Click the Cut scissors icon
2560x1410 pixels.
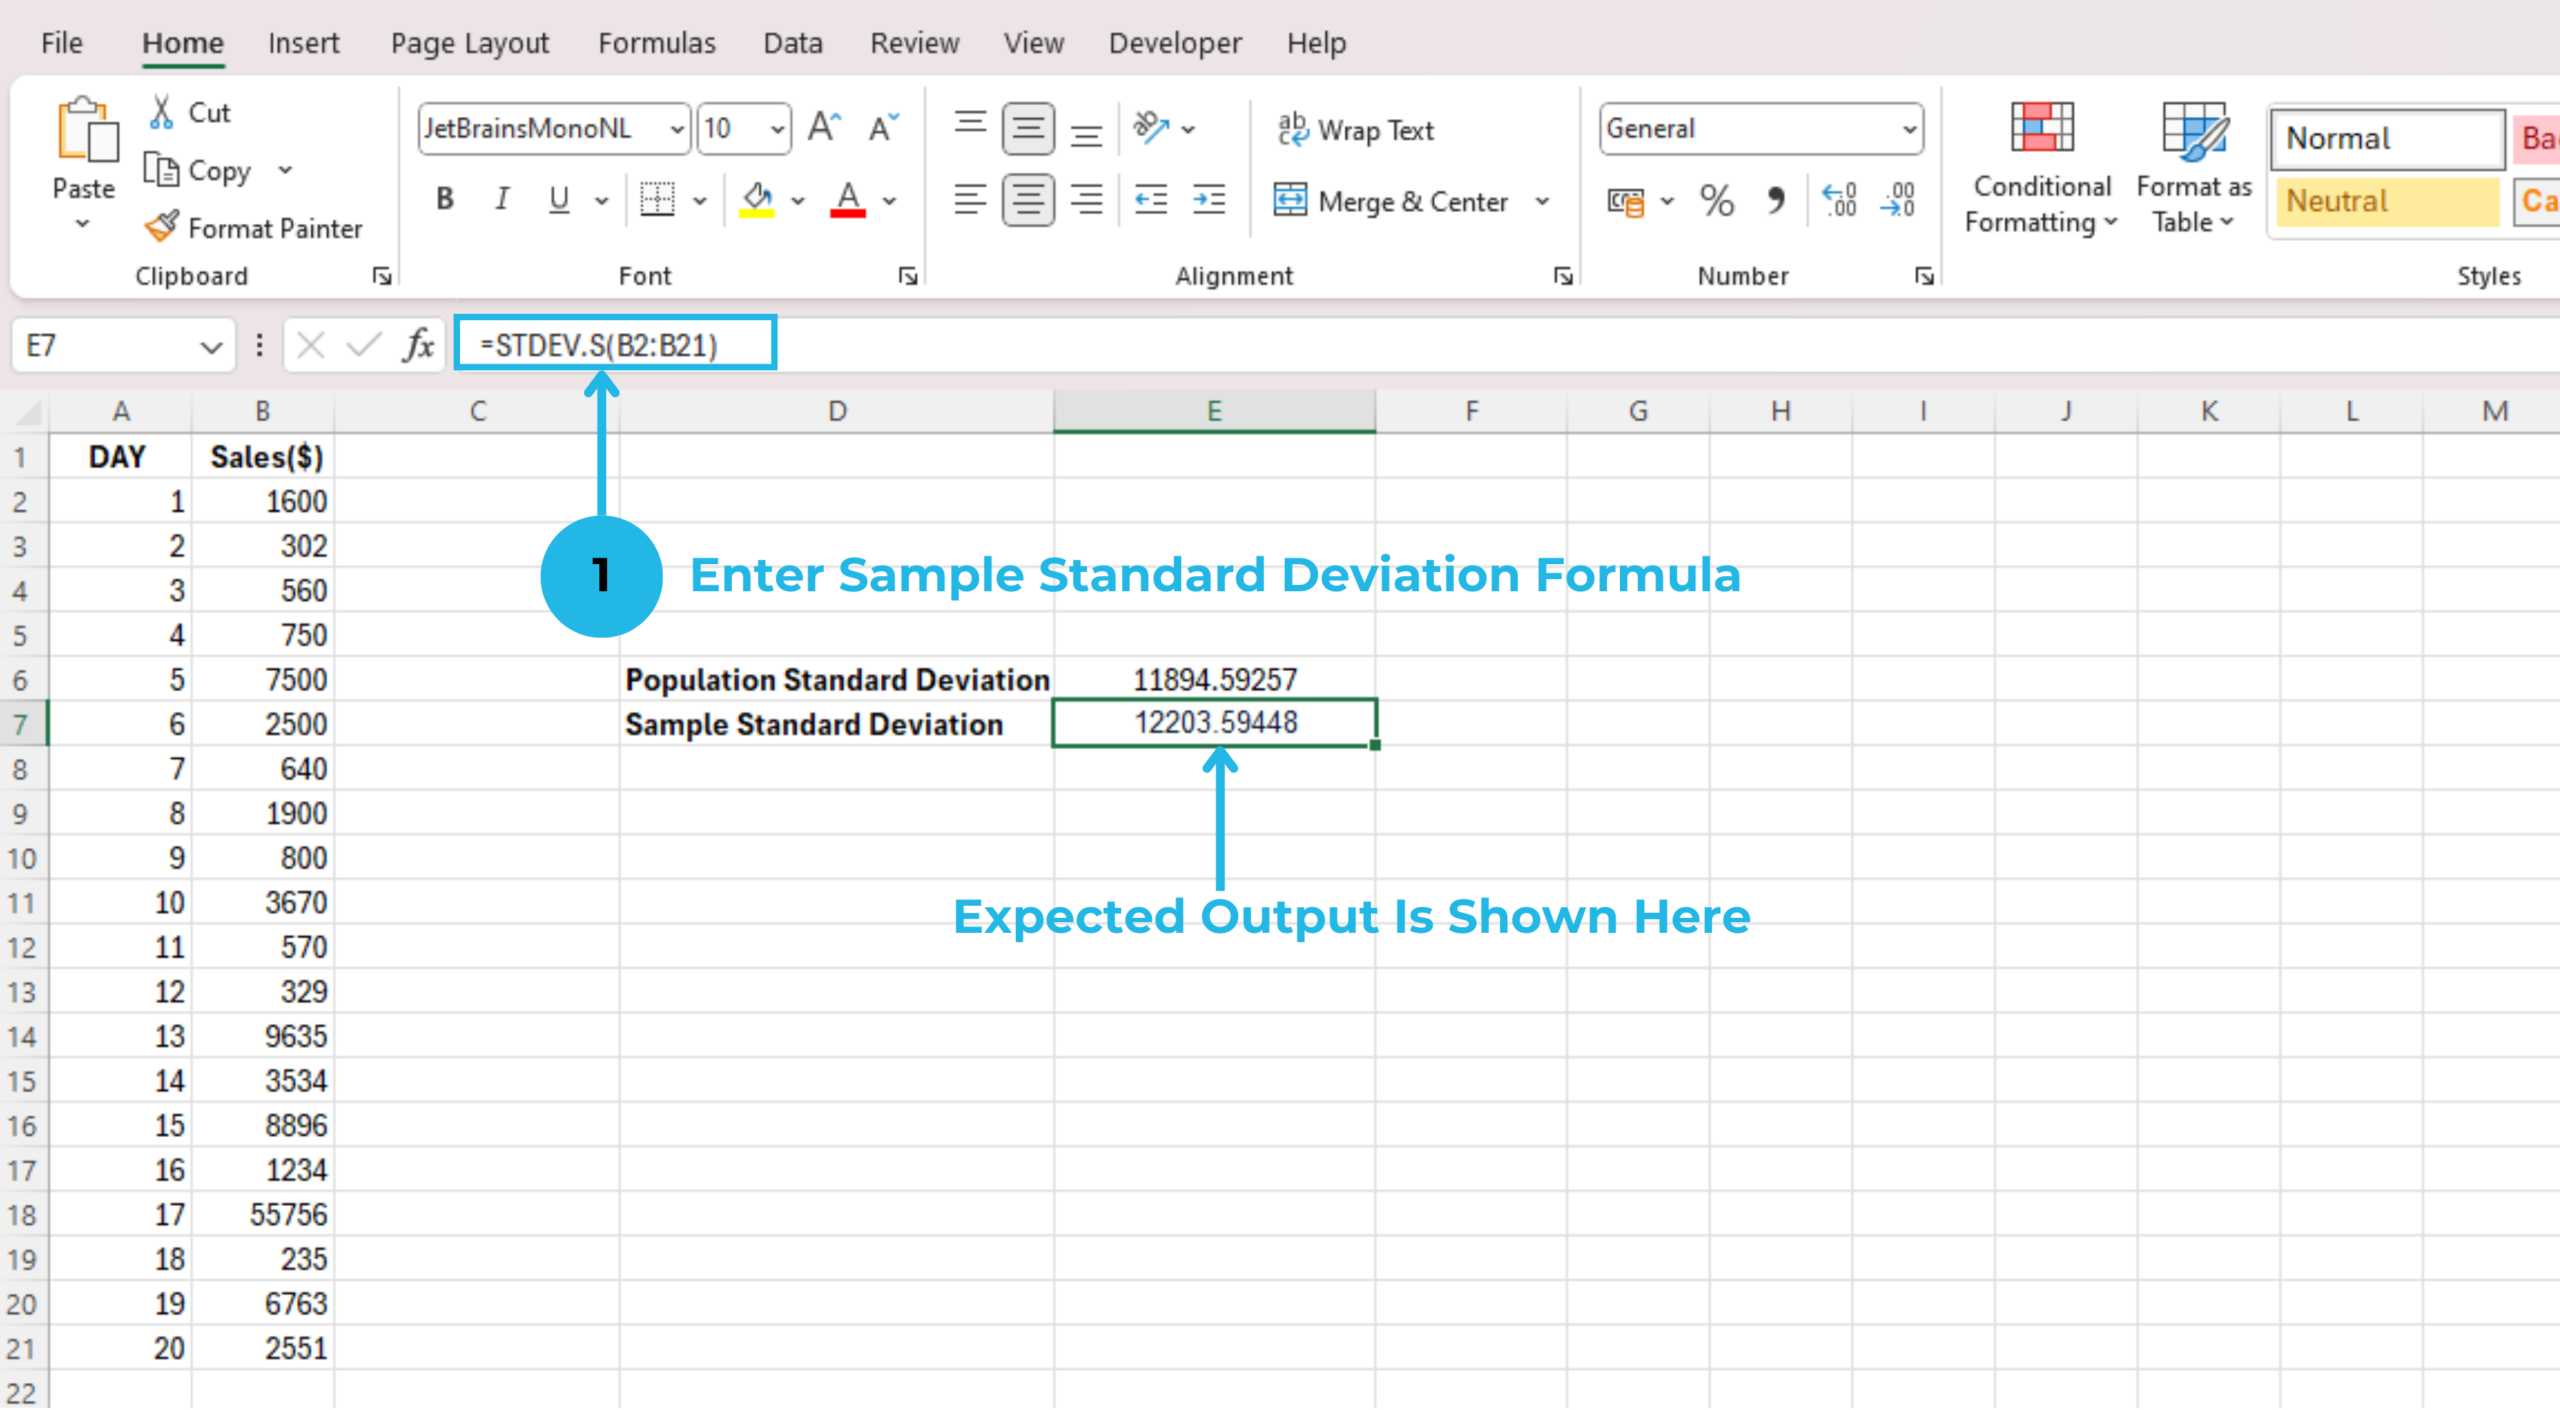tap(162, 112)
